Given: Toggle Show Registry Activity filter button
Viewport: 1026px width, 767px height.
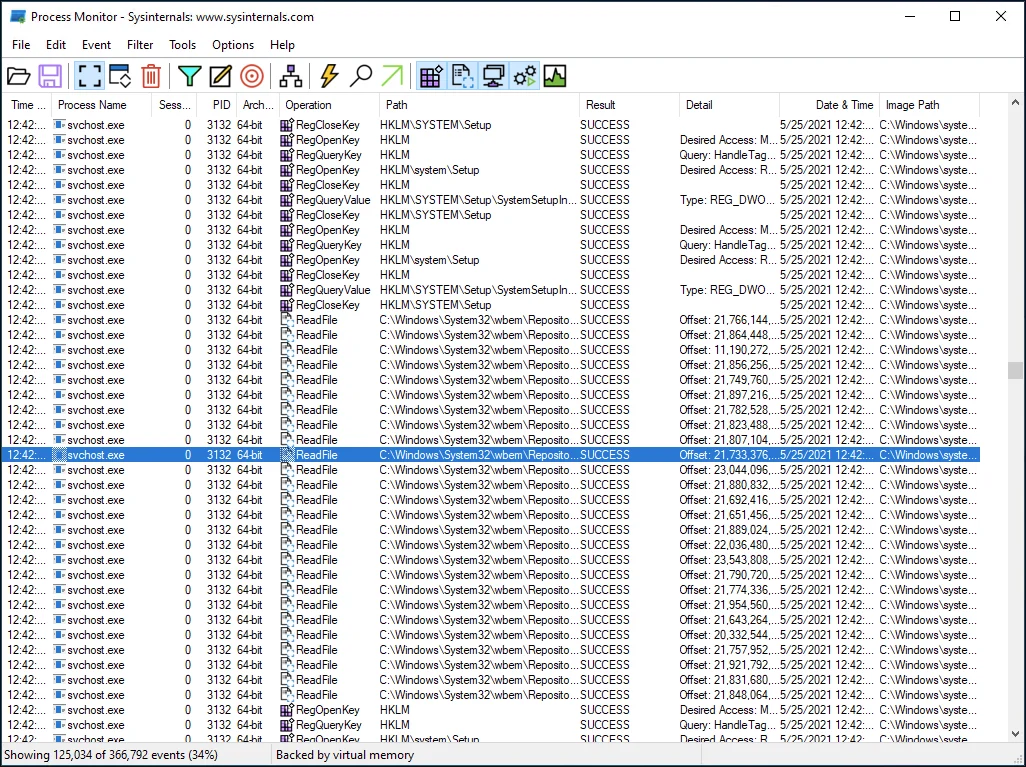Looking at the screenshot, I should pos(431,77).
